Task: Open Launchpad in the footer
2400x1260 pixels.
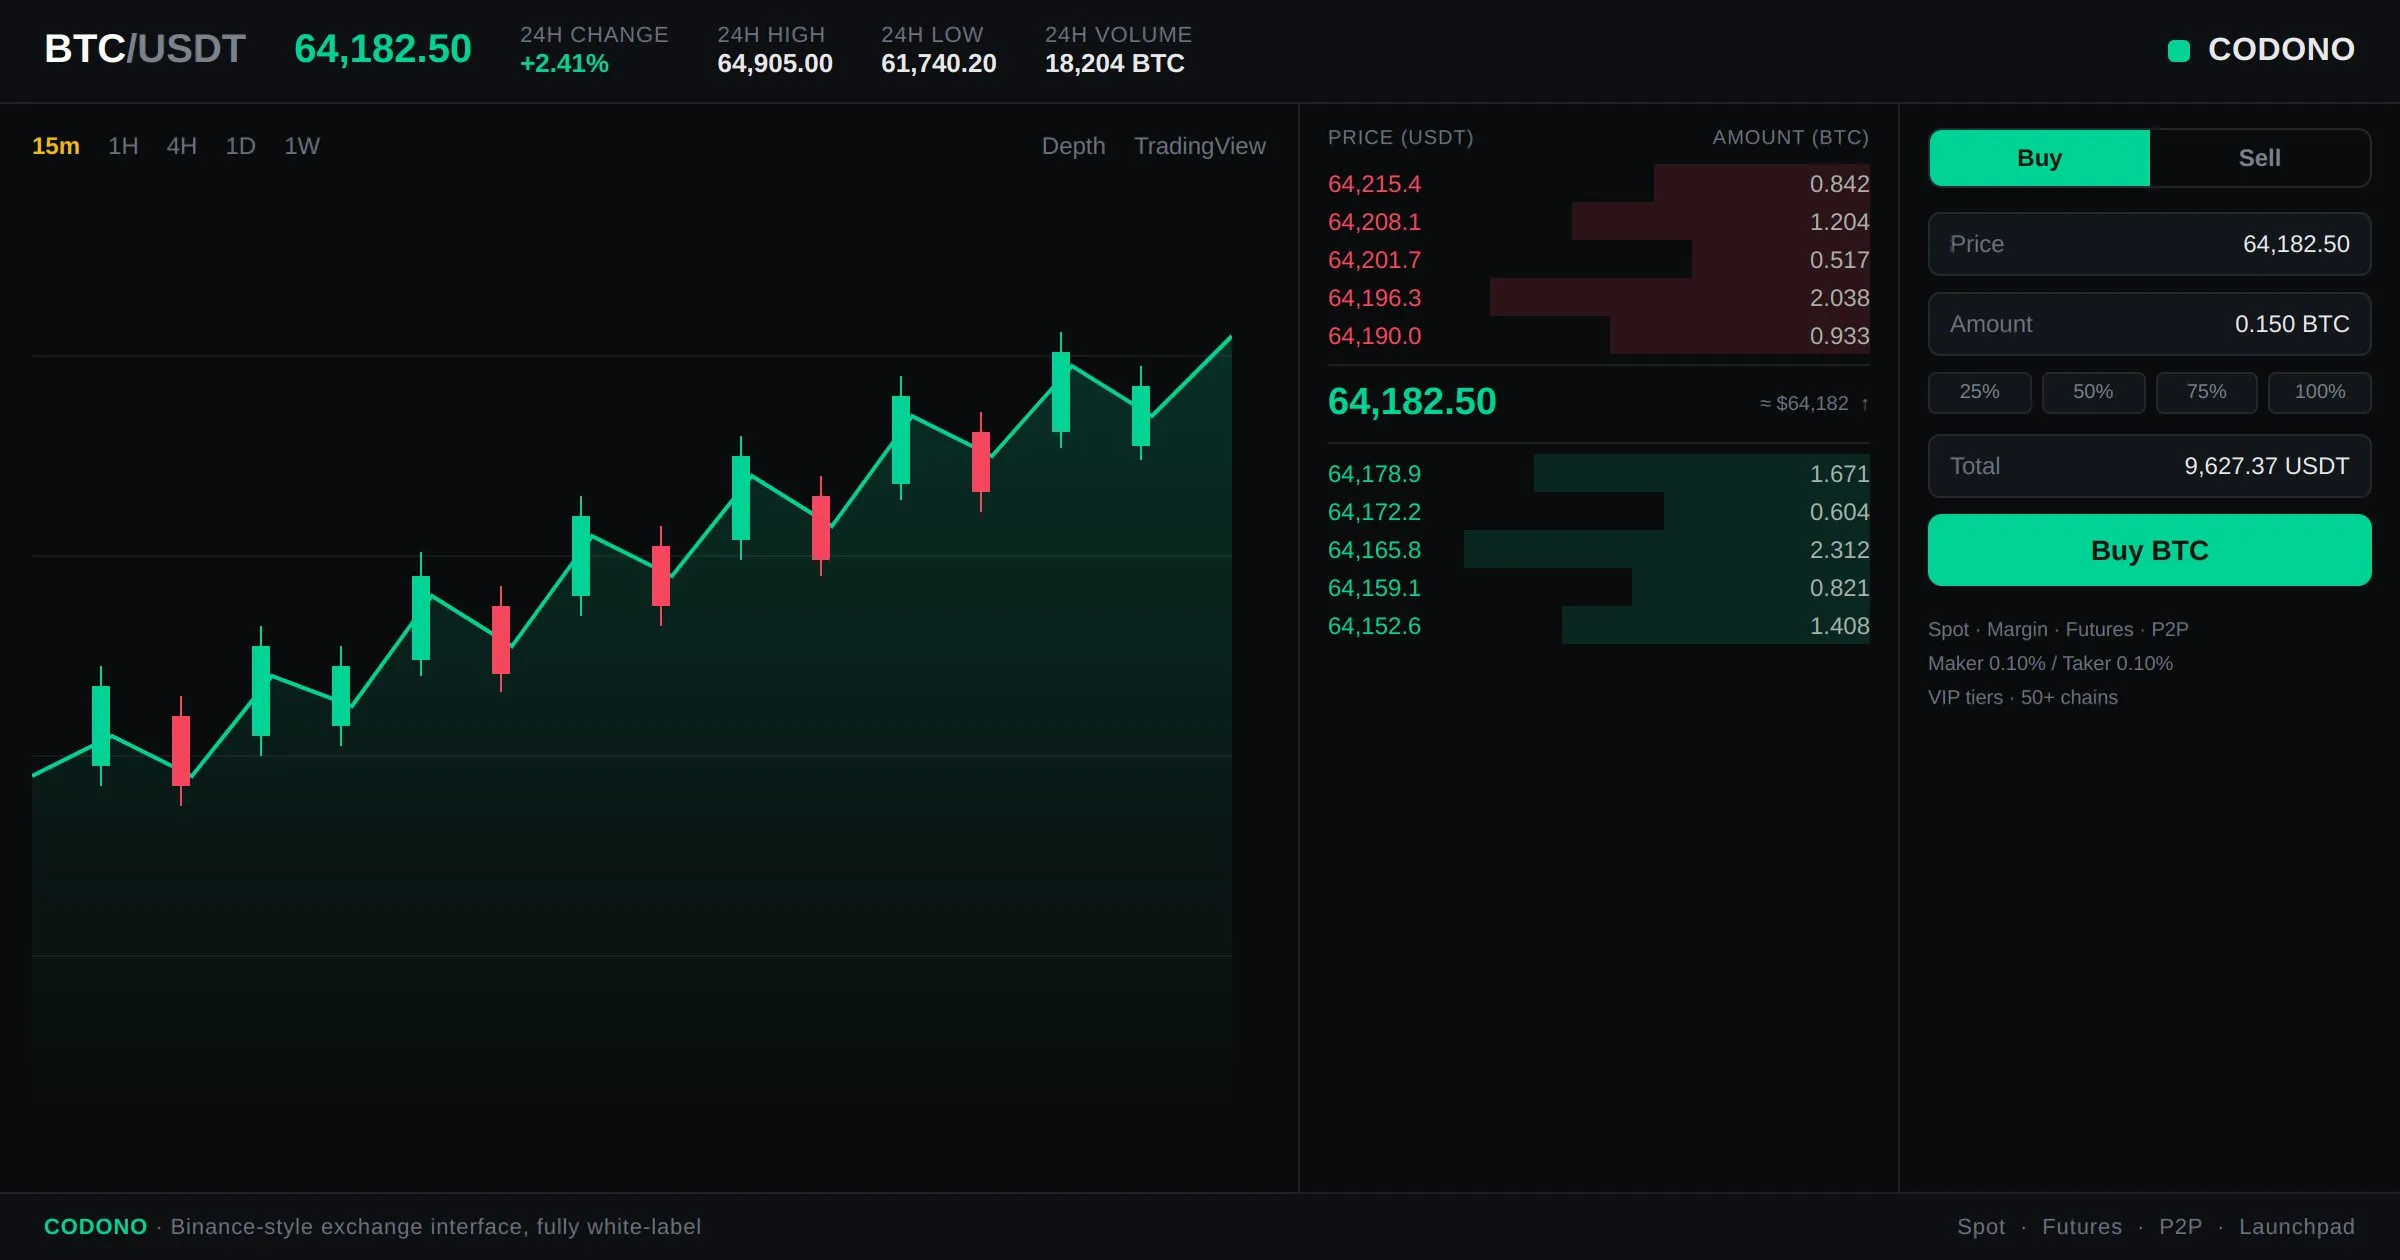Action: point(2296,1227)
